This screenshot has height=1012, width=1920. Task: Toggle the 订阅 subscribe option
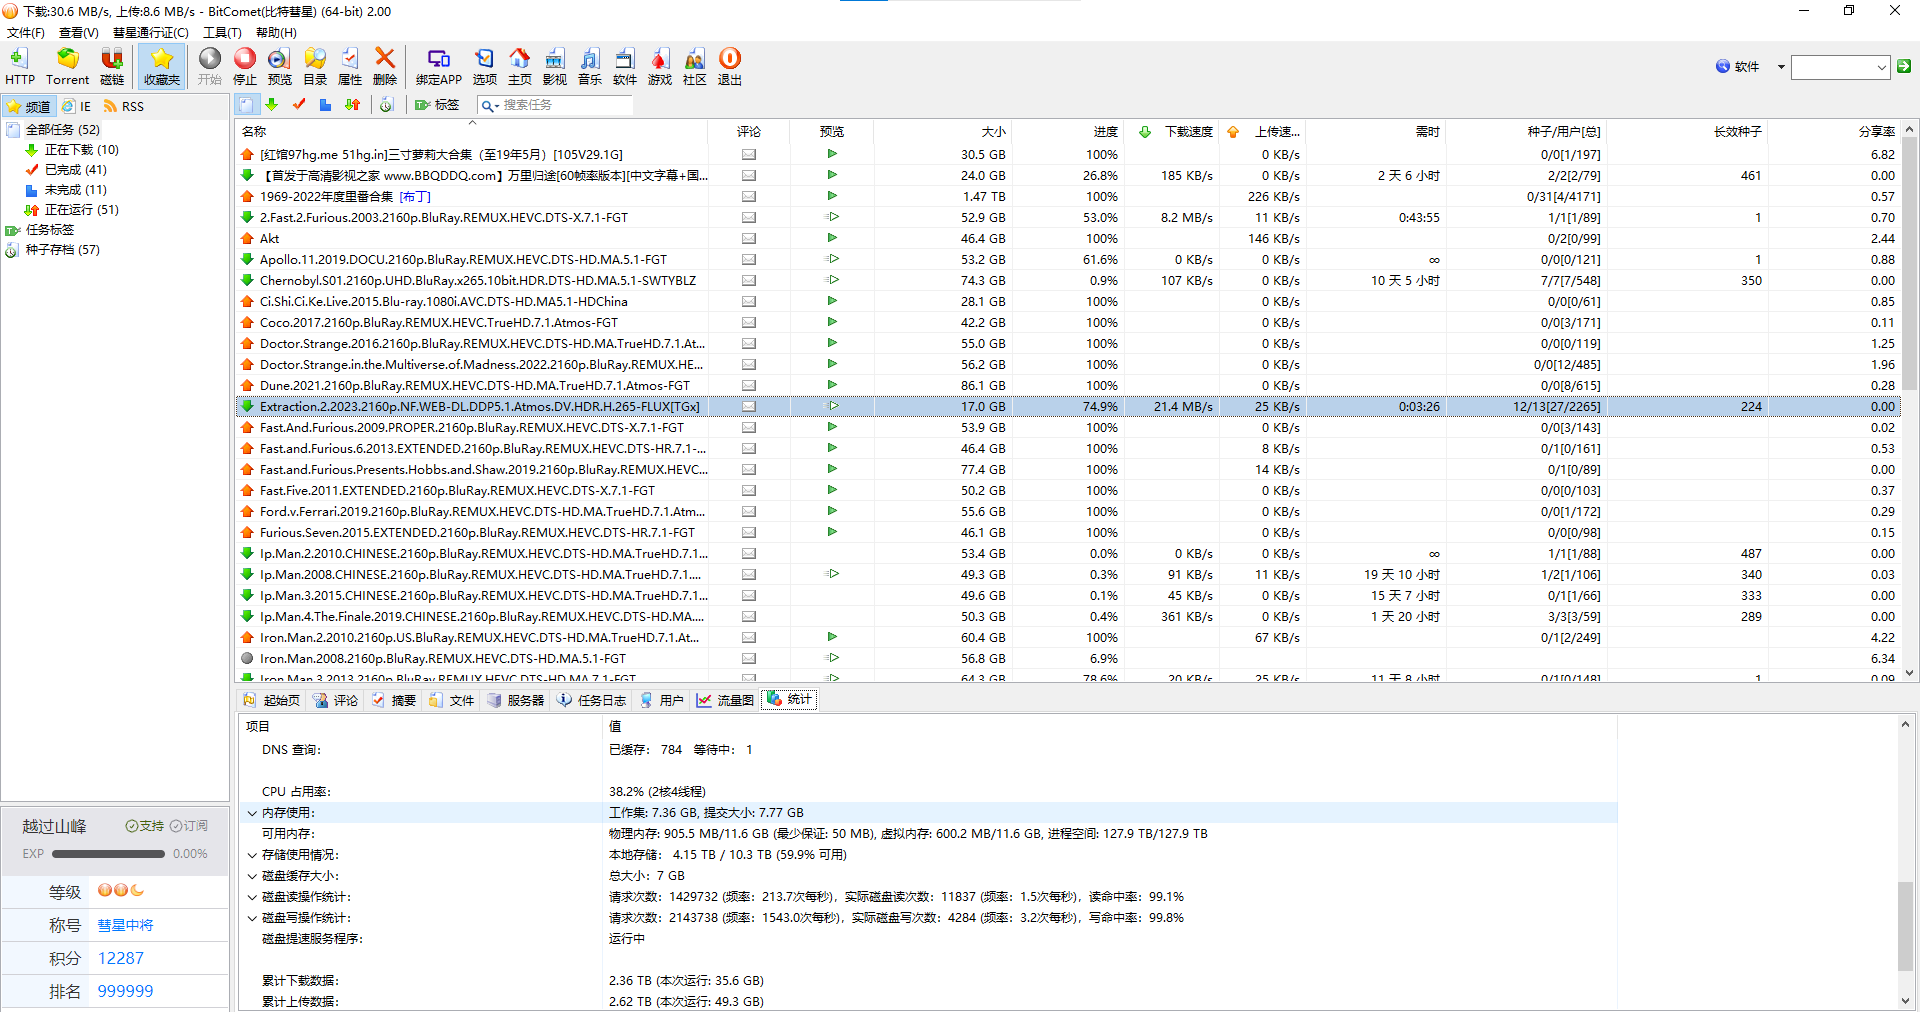(189, 826)
